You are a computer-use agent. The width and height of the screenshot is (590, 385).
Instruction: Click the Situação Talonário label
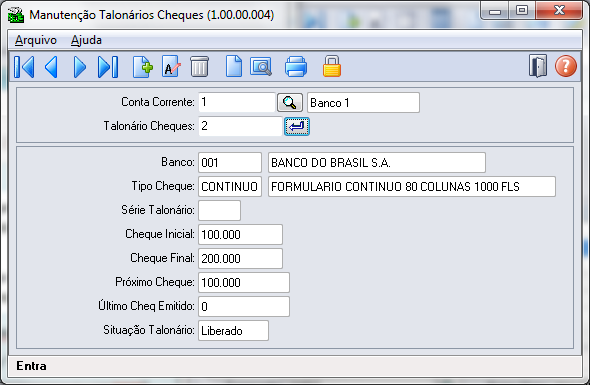pyautogui.click(x=149, y=330)
